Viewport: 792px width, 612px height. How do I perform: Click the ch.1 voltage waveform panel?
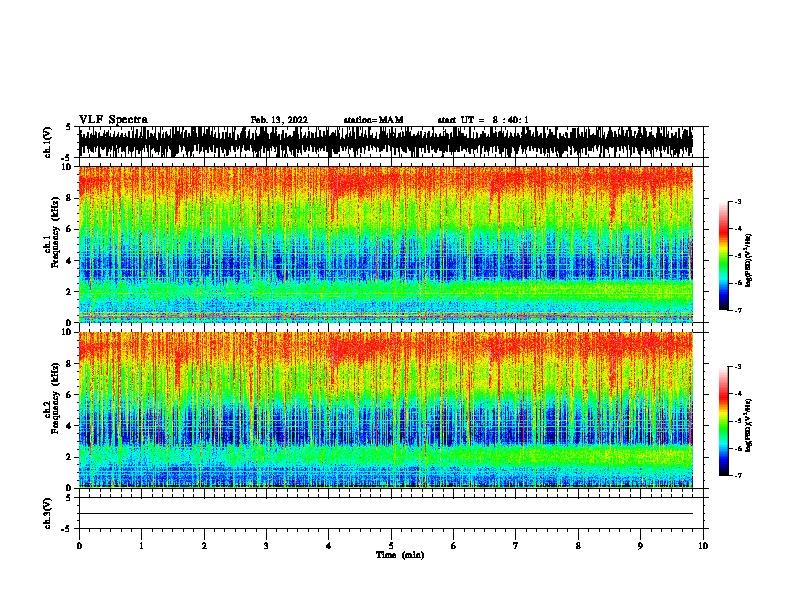pos(390,142)
